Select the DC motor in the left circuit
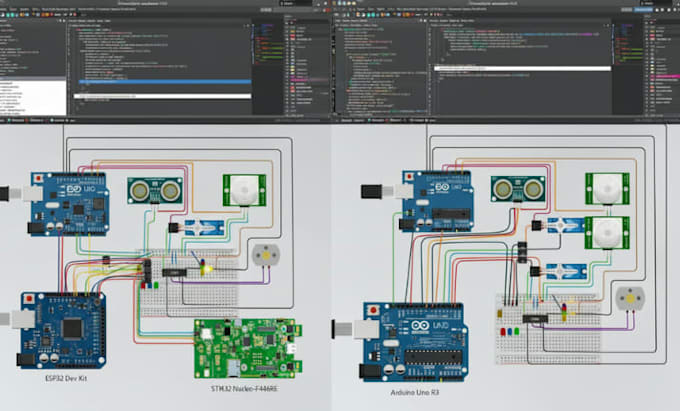Screen dimensions: 680x411 (266, 255)
